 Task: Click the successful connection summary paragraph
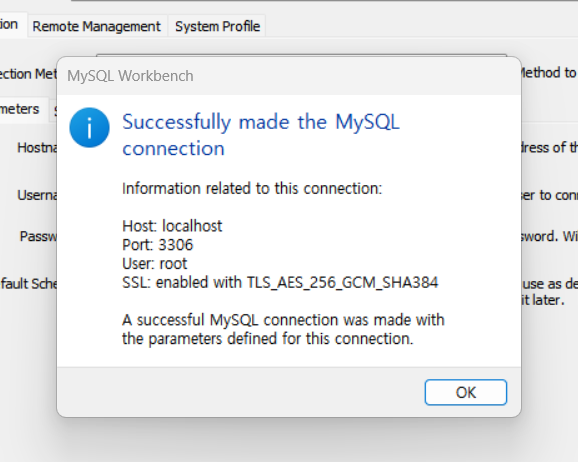coord(283,329)
